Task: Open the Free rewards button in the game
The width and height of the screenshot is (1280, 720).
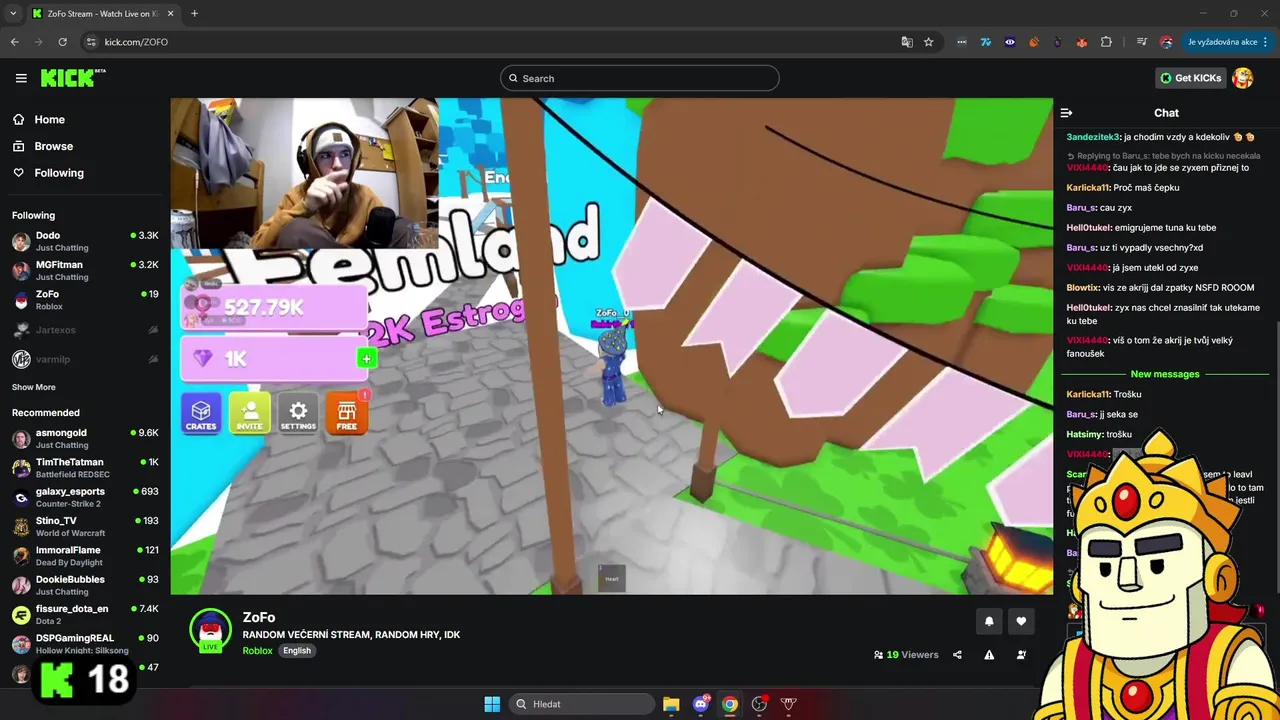Action: pyautogui.click(x=347, y=413)
